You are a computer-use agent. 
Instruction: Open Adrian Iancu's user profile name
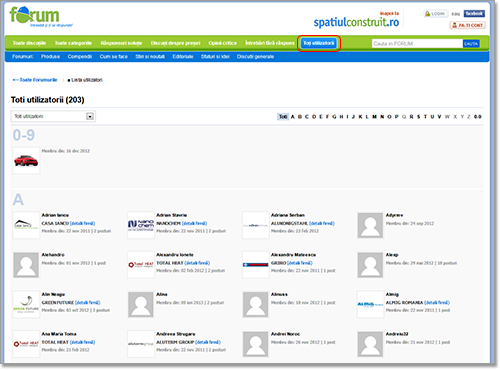coord(55,215)
